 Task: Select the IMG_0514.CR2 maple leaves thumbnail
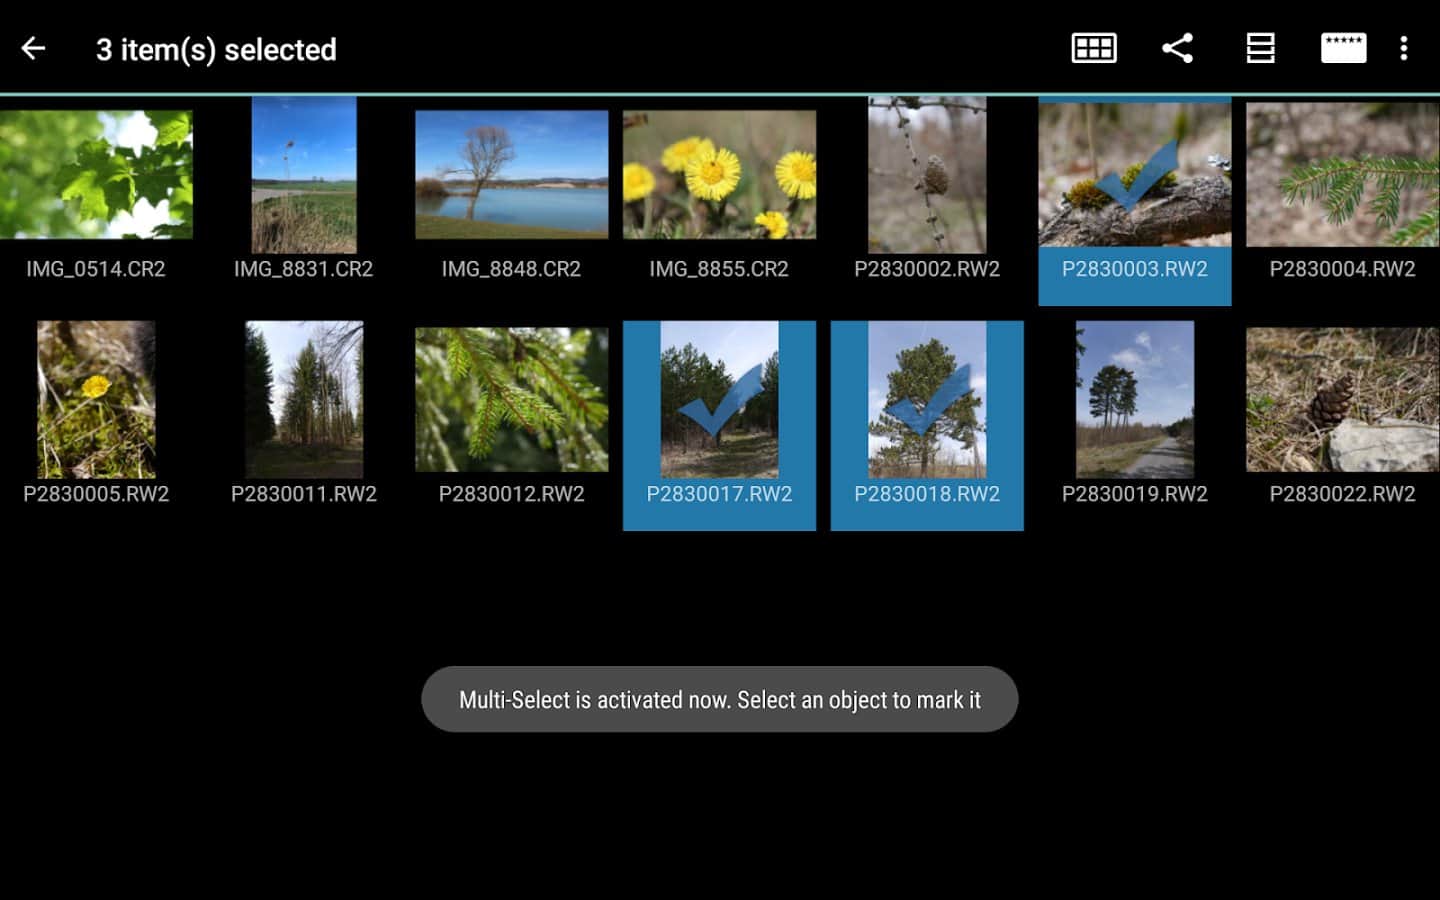pyautogui.click(x=96, y=175)
